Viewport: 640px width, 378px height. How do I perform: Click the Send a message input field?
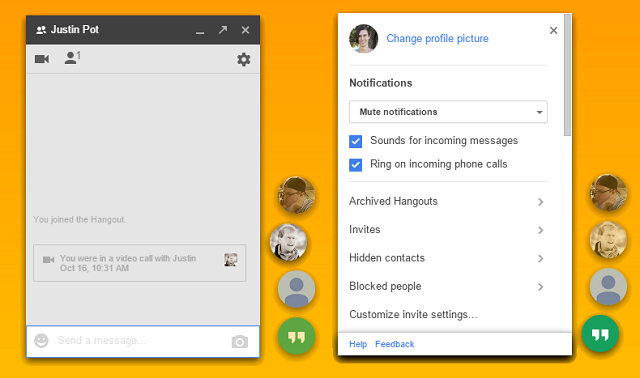(x=143, y=341)
